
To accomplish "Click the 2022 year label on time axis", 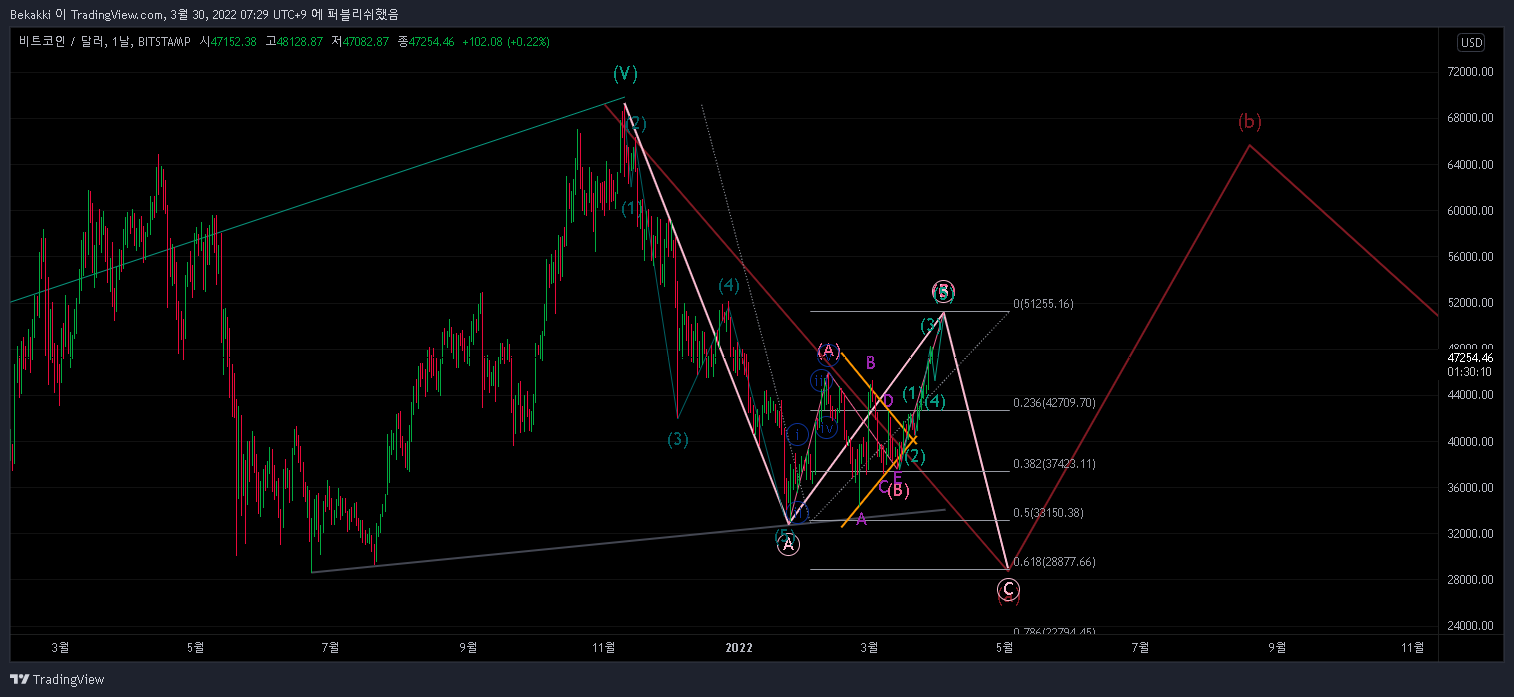I will 738,647.
